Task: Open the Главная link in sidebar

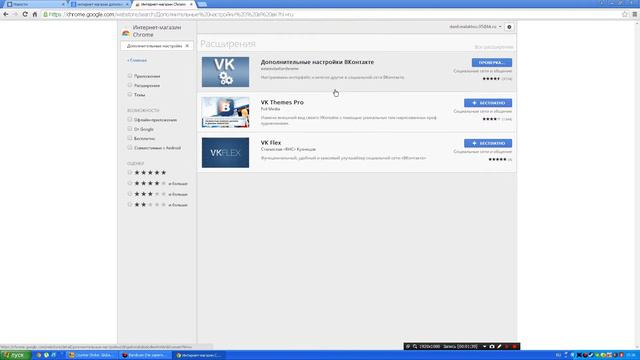Action: (137, 60)
